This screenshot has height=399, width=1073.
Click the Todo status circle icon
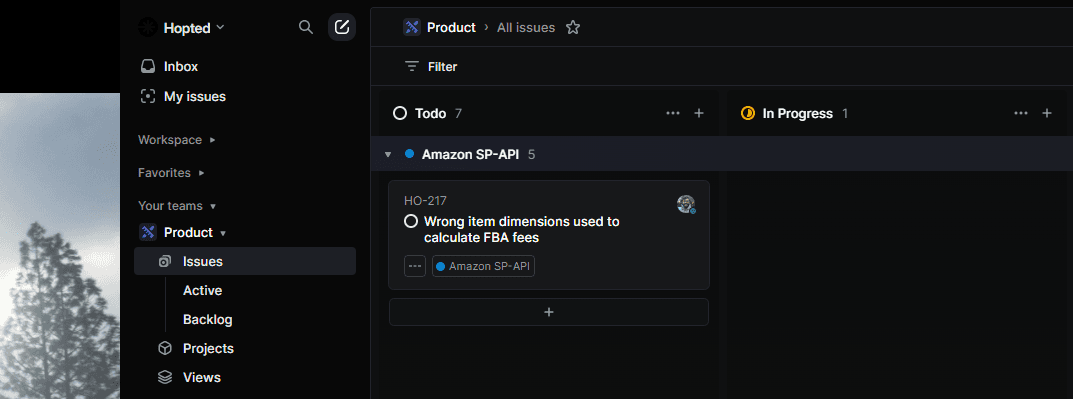click(x=400, y=113)
